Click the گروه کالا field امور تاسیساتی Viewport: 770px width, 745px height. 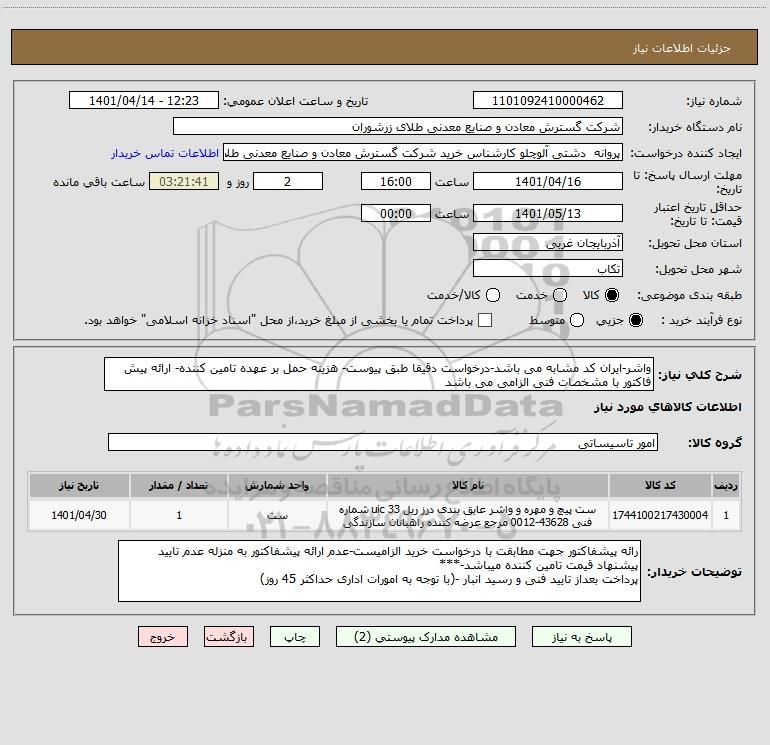[383, 442]
